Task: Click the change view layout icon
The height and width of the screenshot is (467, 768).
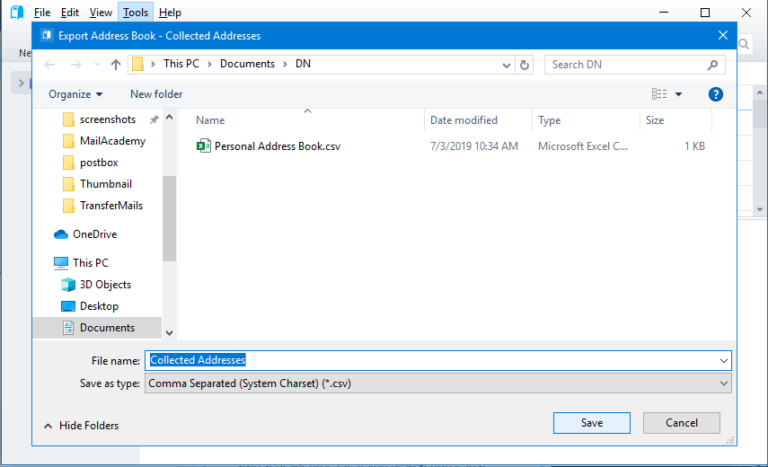Action: (x=660, y=94)
